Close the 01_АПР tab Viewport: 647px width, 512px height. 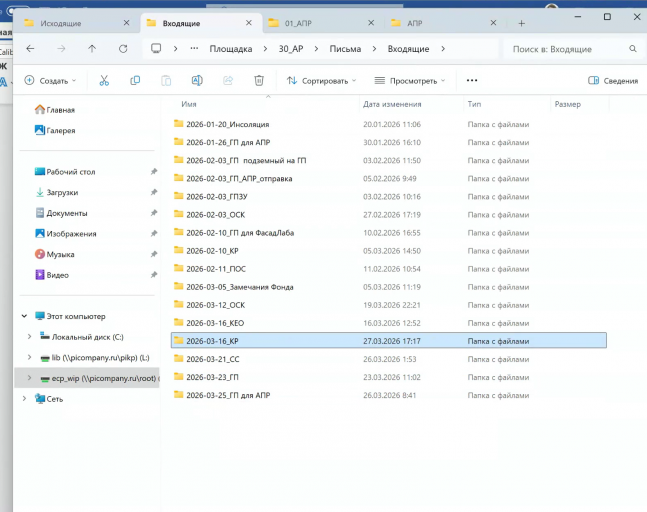pos(371,23)
